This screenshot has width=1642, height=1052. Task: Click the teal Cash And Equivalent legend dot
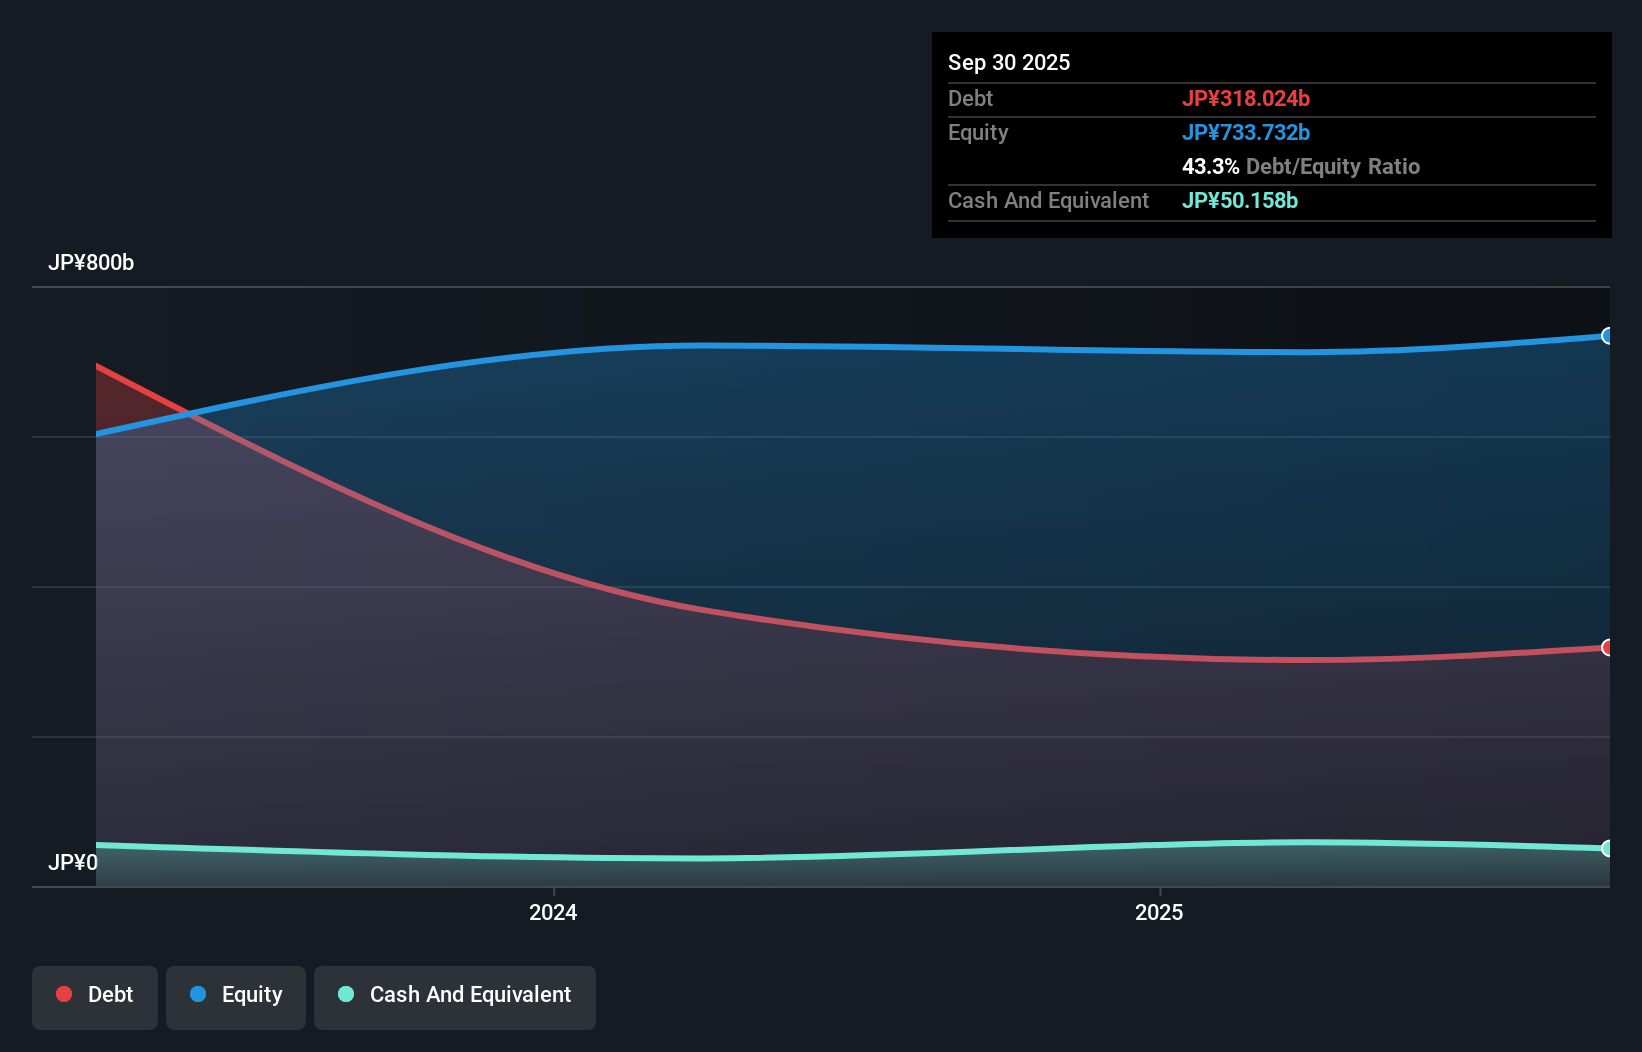coord(345,994)
